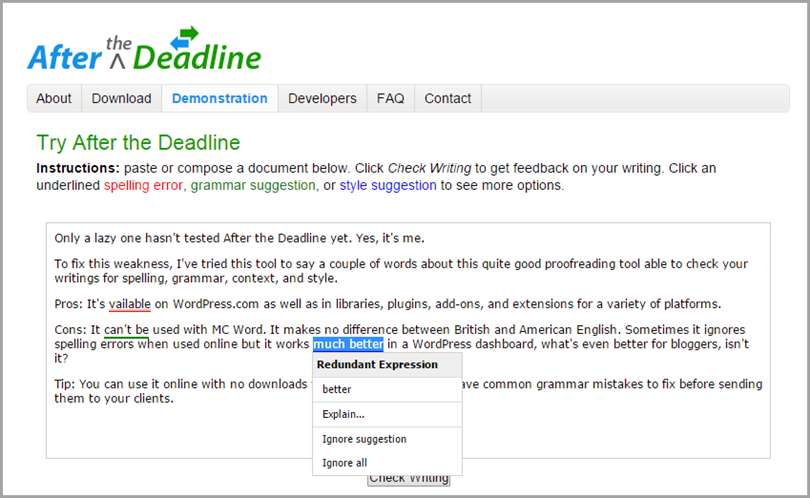
Task: Click the blue 'style suggestion' text in instructions
Action: (387, 185)
